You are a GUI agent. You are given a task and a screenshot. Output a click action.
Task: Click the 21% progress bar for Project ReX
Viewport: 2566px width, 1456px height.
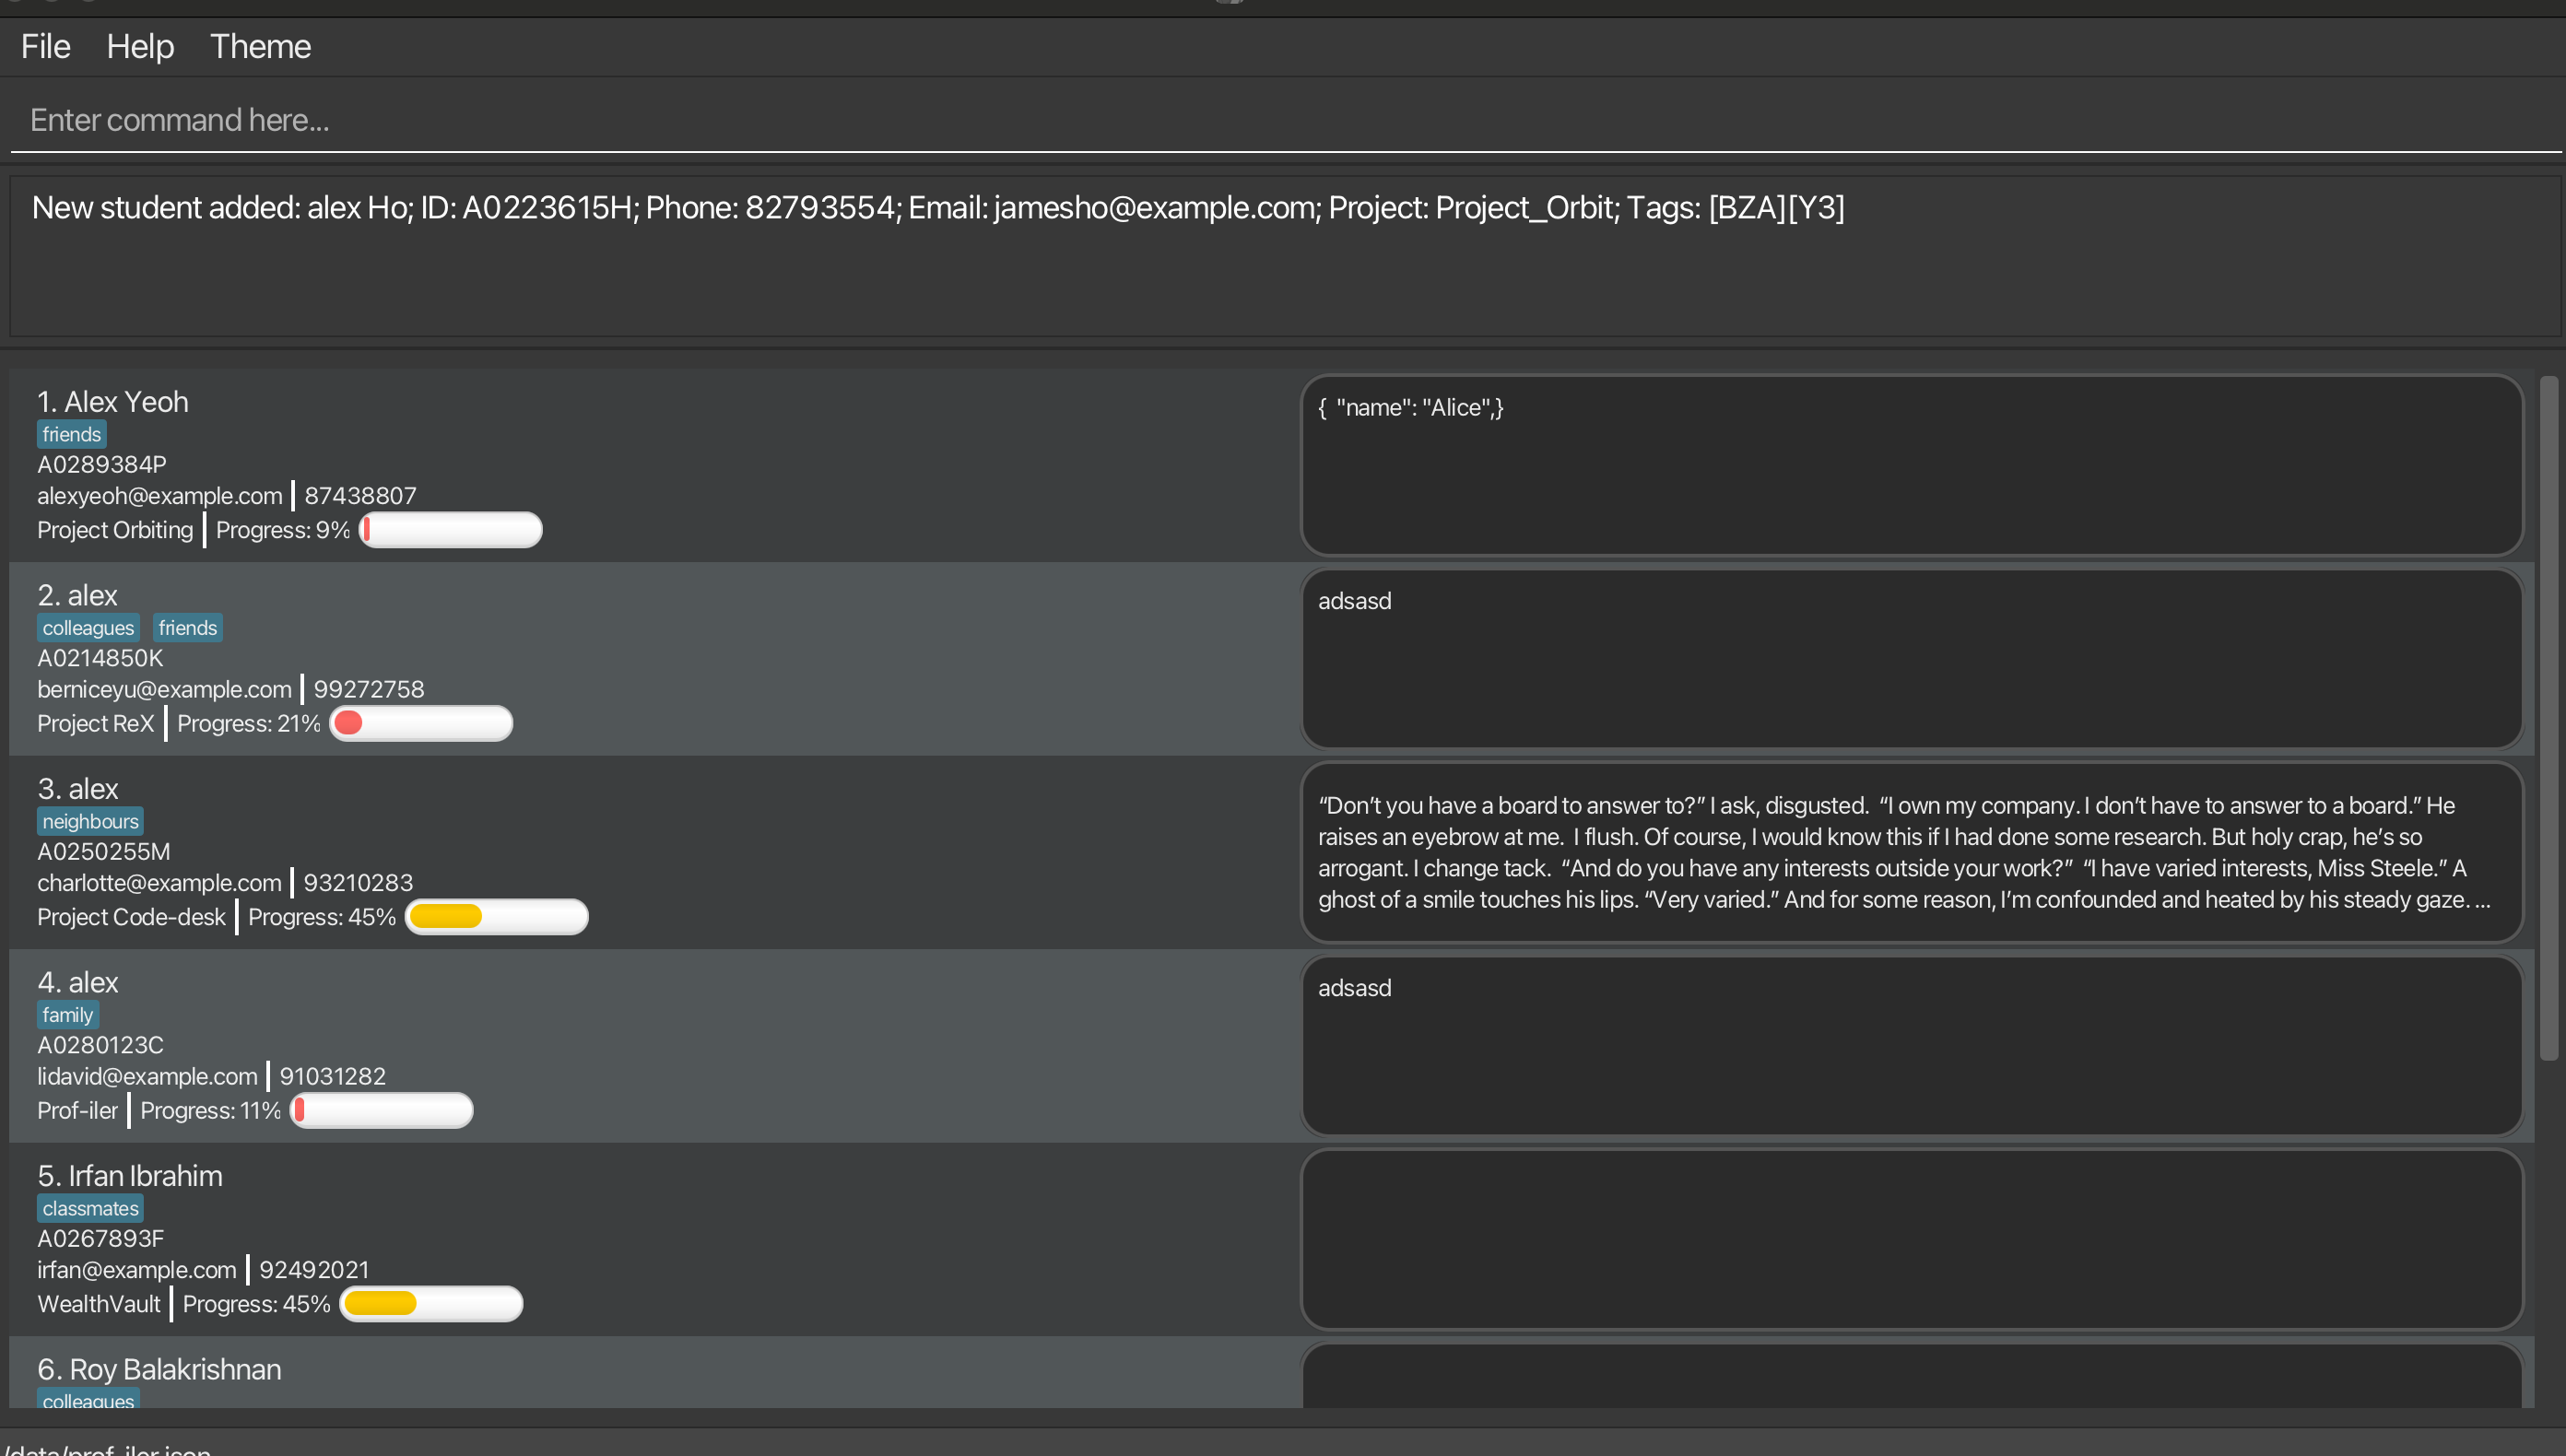coord(421,723)
